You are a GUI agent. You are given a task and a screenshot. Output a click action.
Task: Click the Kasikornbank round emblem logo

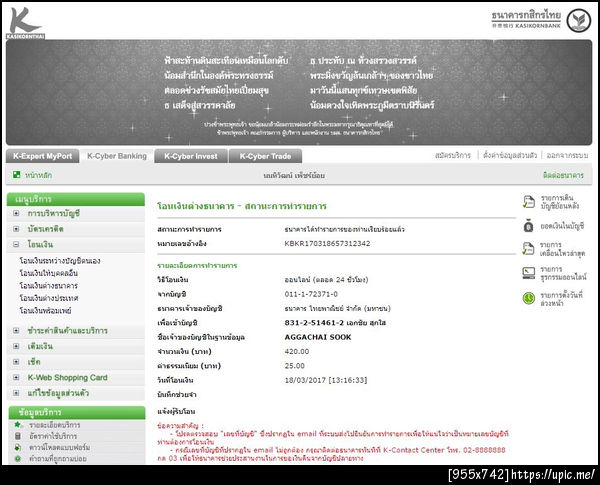(x=579, y=21)
